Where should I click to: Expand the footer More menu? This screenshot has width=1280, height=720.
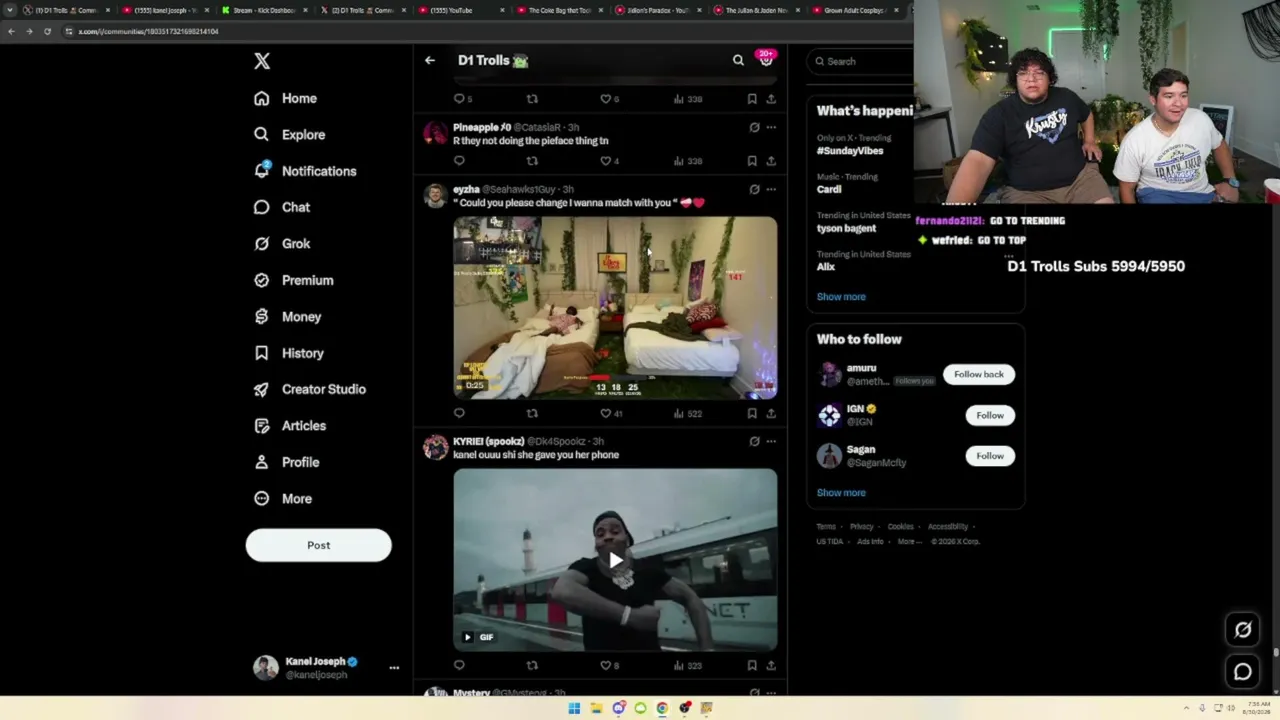click(909, 542)
